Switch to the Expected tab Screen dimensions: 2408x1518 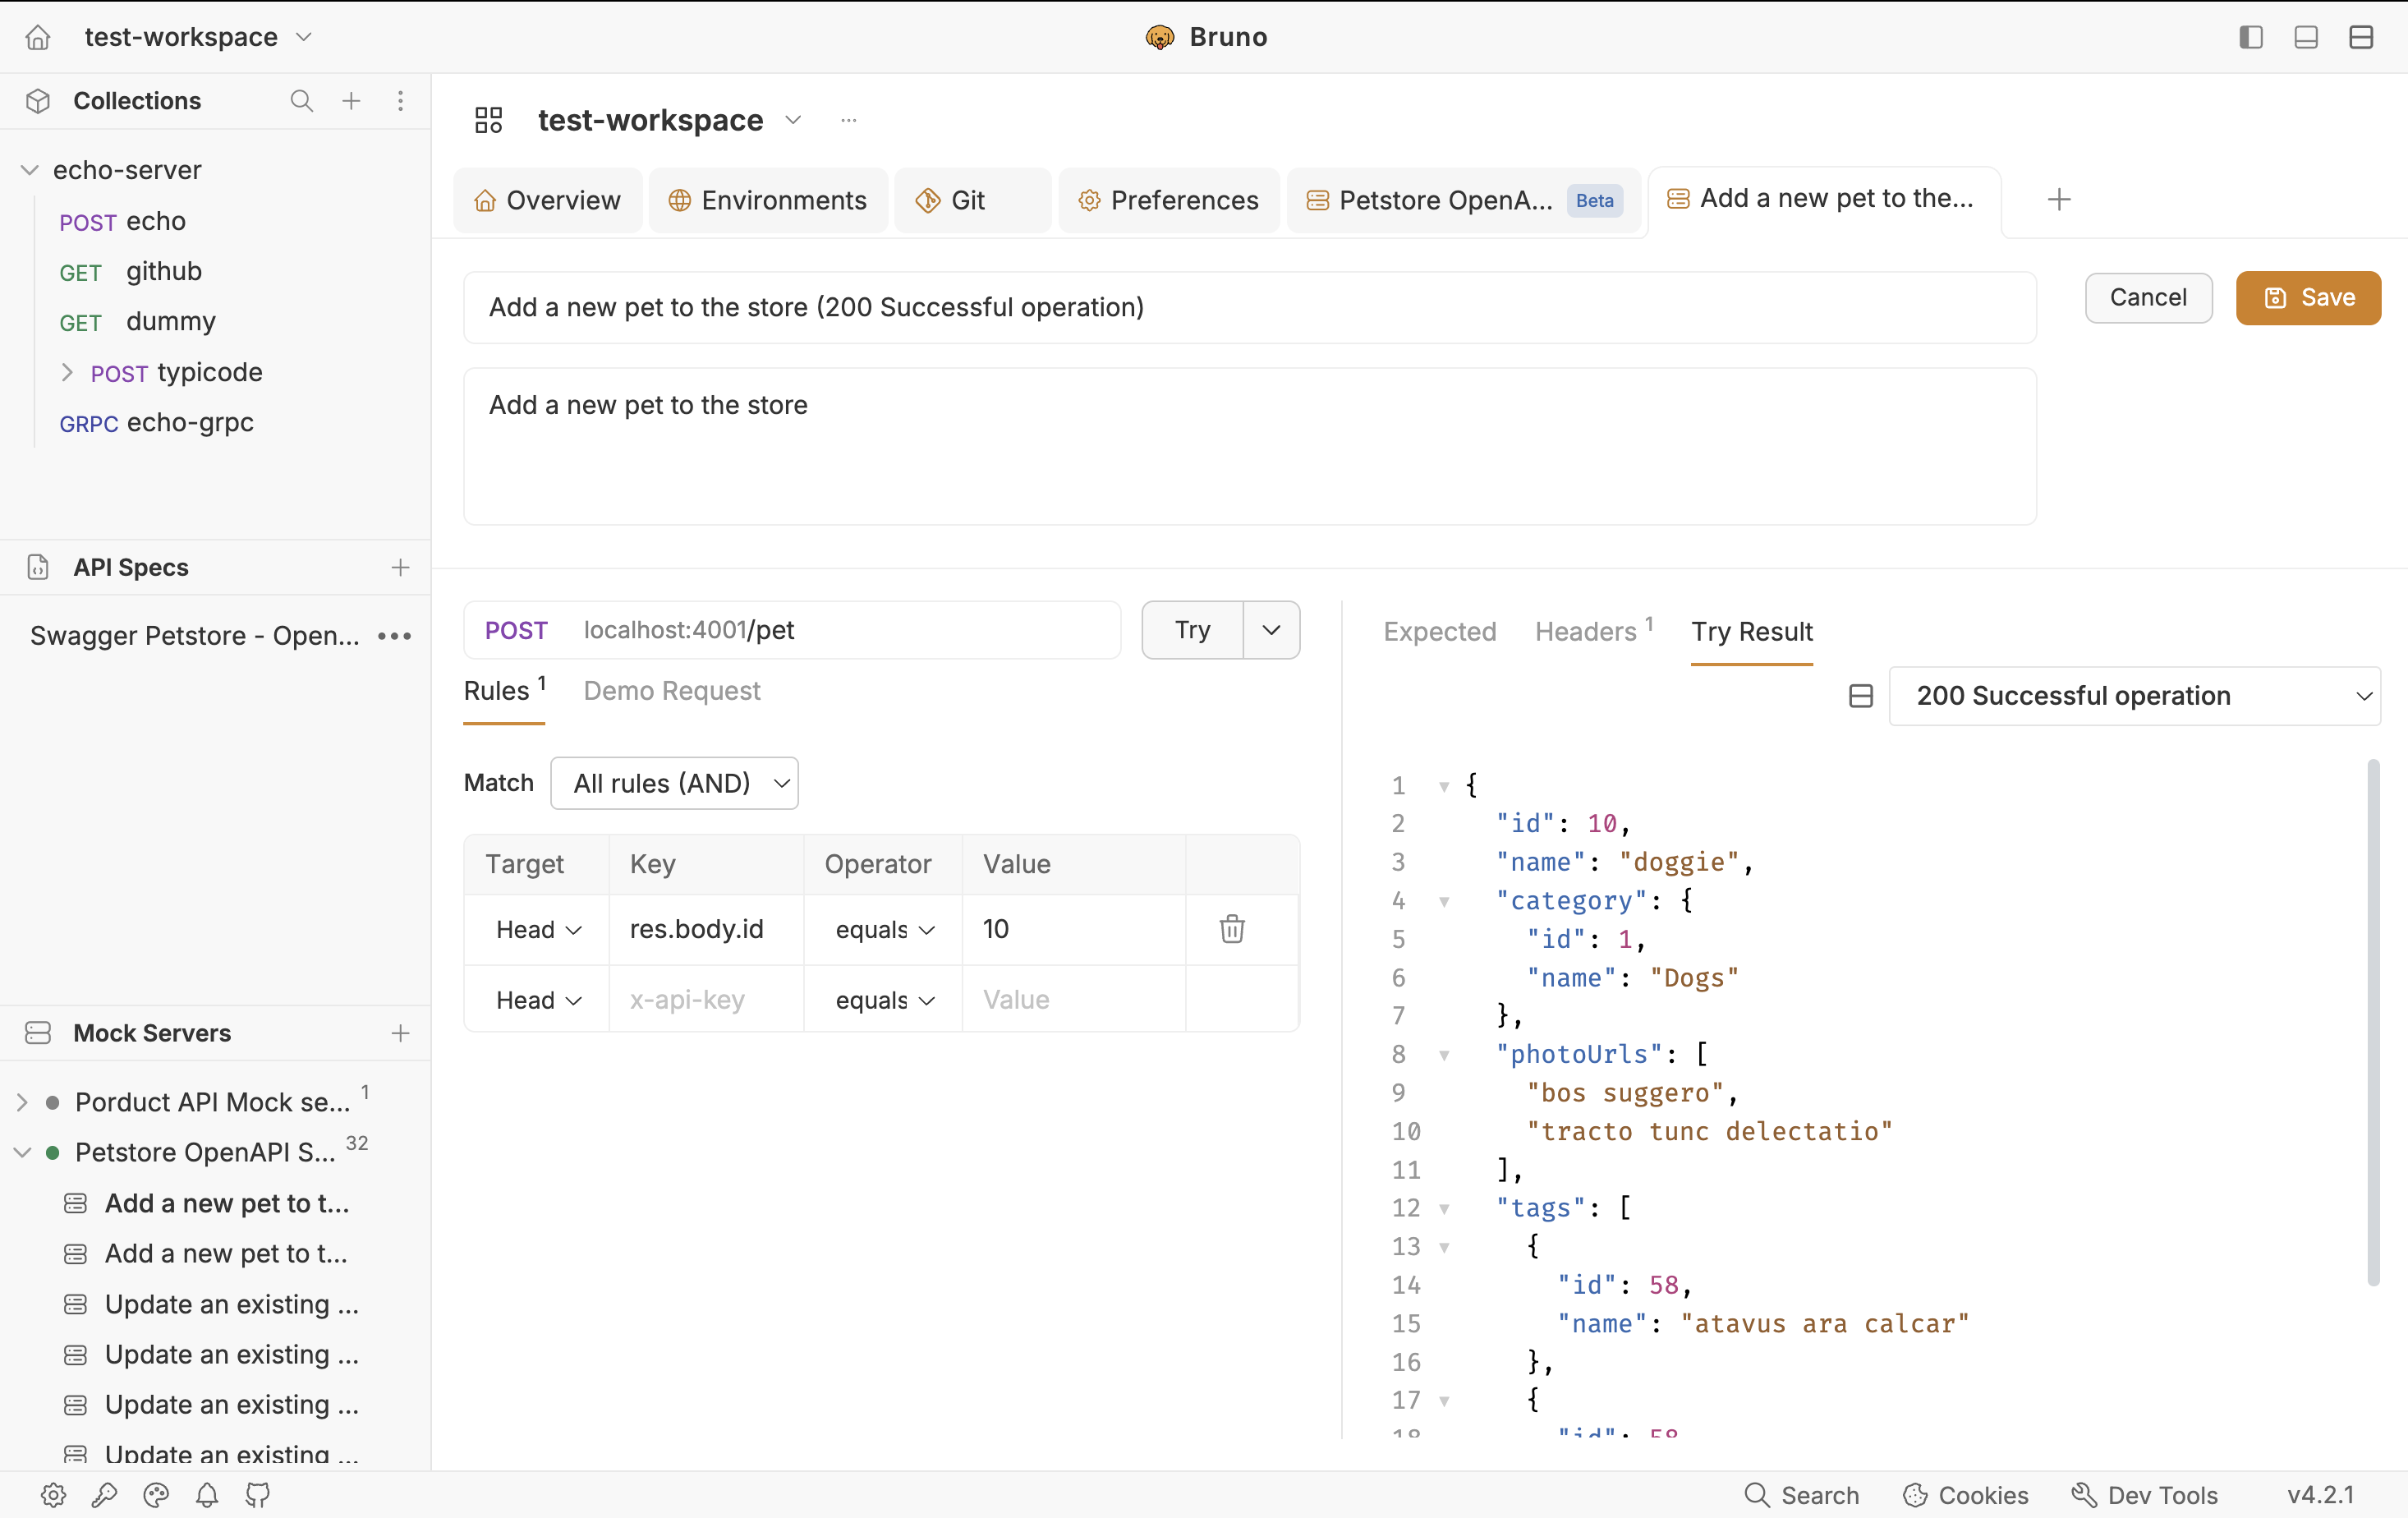point(1439,631)
